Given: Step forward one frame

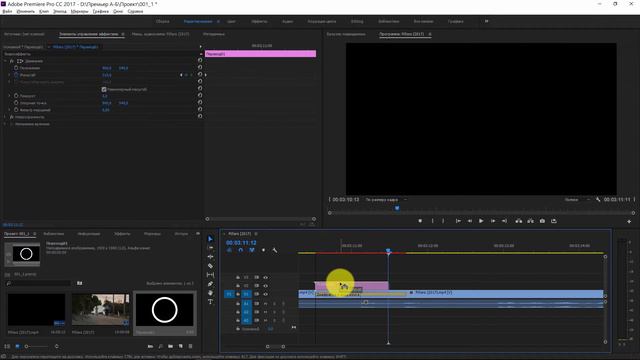Looking at the screenshot, I should 493,221.
